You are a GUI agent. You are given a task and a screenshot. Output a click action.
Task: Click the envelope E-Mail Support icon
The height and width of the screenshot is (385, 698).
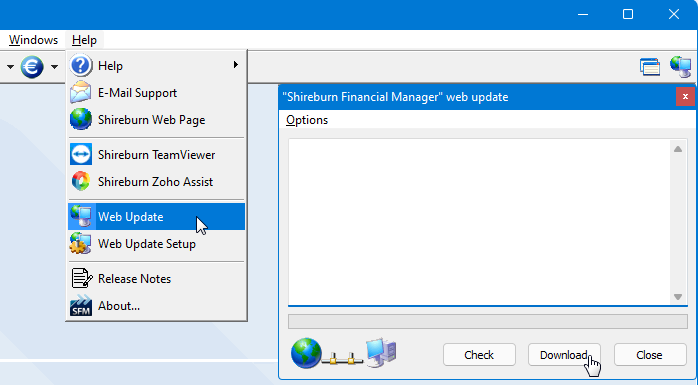click(81, 93)
